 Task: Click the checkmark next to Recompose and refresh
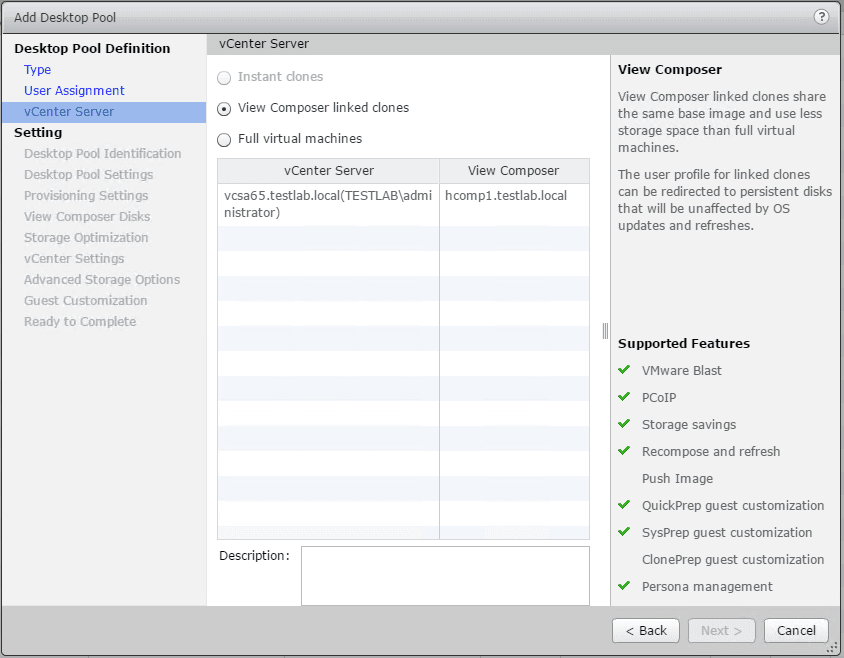point(624,451)
